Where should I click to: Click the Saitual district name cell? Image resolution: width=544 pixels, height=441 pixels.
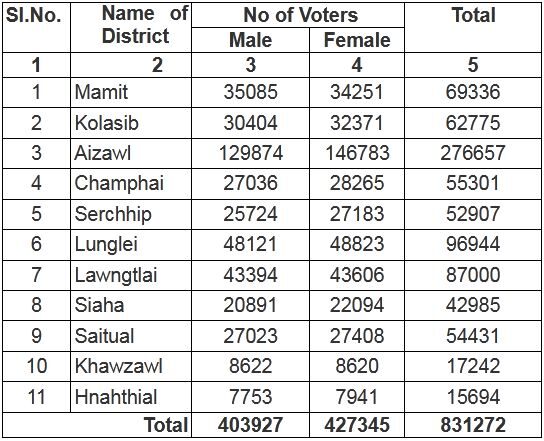(131, 336)
